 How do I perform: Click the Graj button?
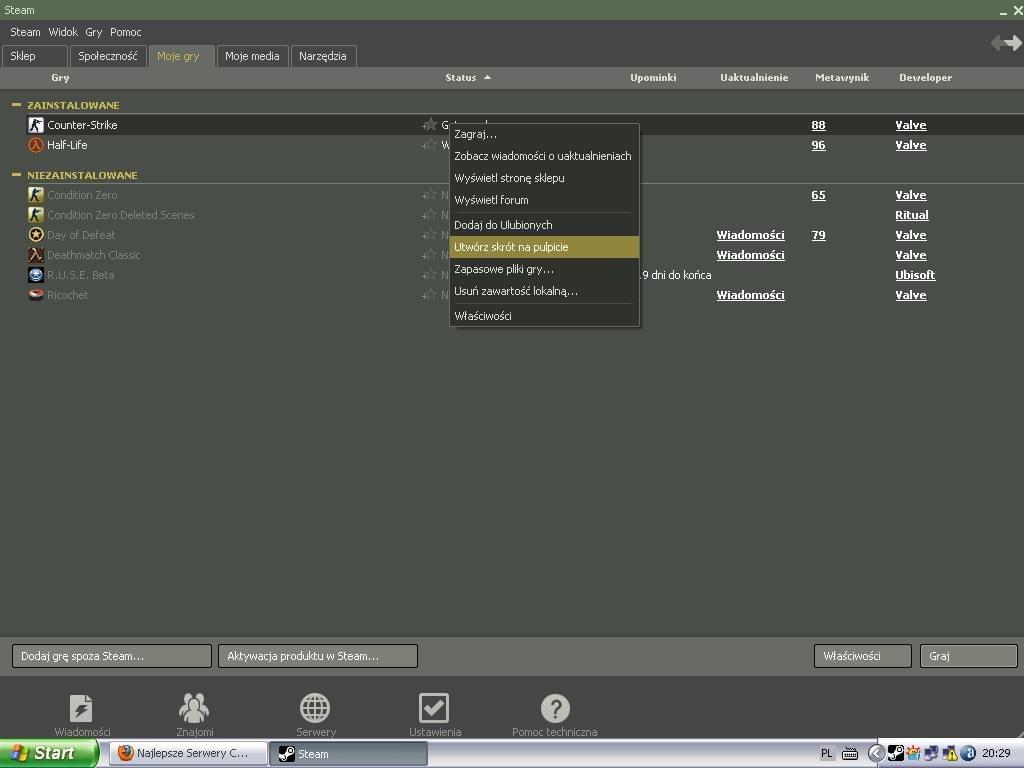(968, 656)
